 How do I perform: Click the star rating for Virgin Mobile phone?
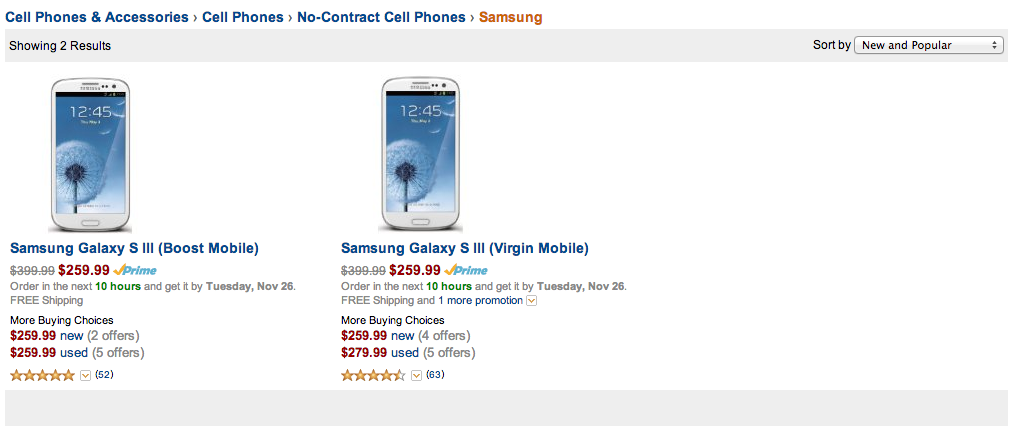373,376
